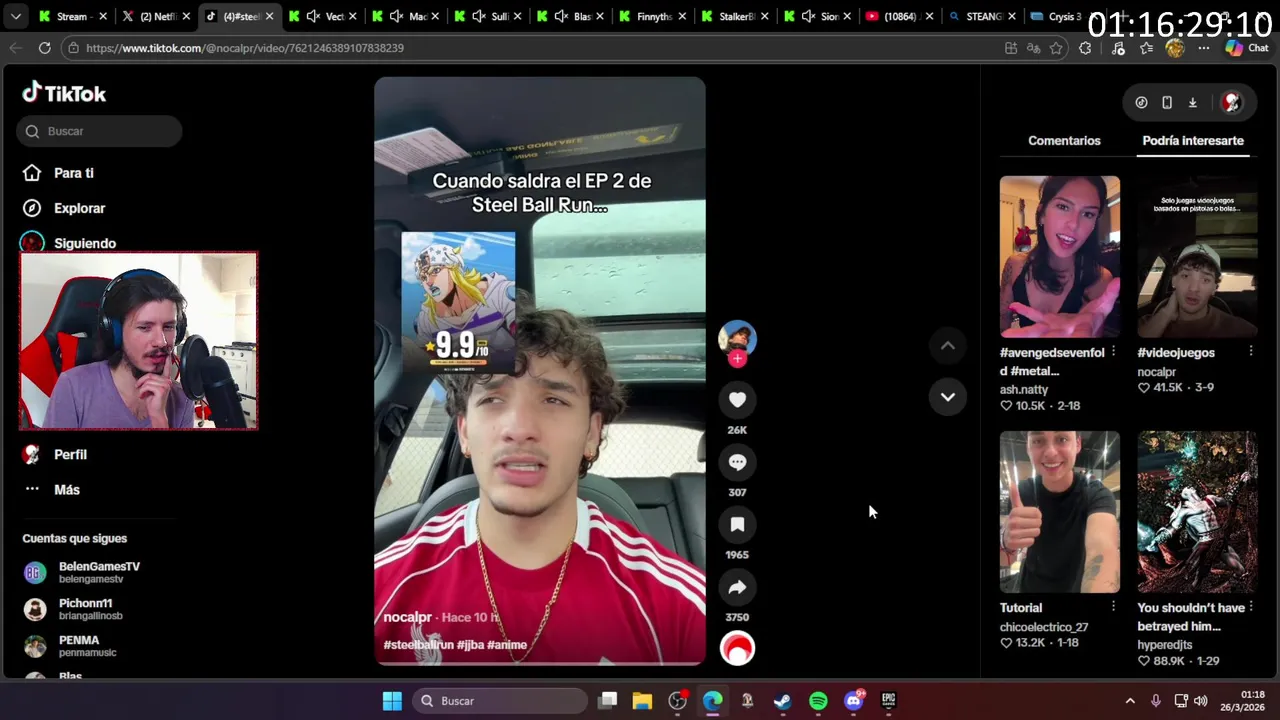Open the PENMA followed account
The width and height of the screenshot is (1280, 720).
[70, 646]
